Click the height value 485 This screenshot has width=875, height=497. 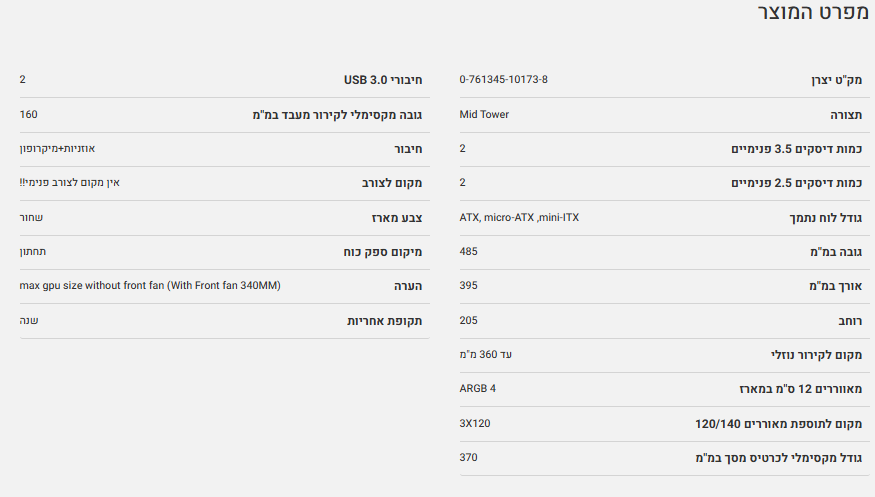(468, 251)
